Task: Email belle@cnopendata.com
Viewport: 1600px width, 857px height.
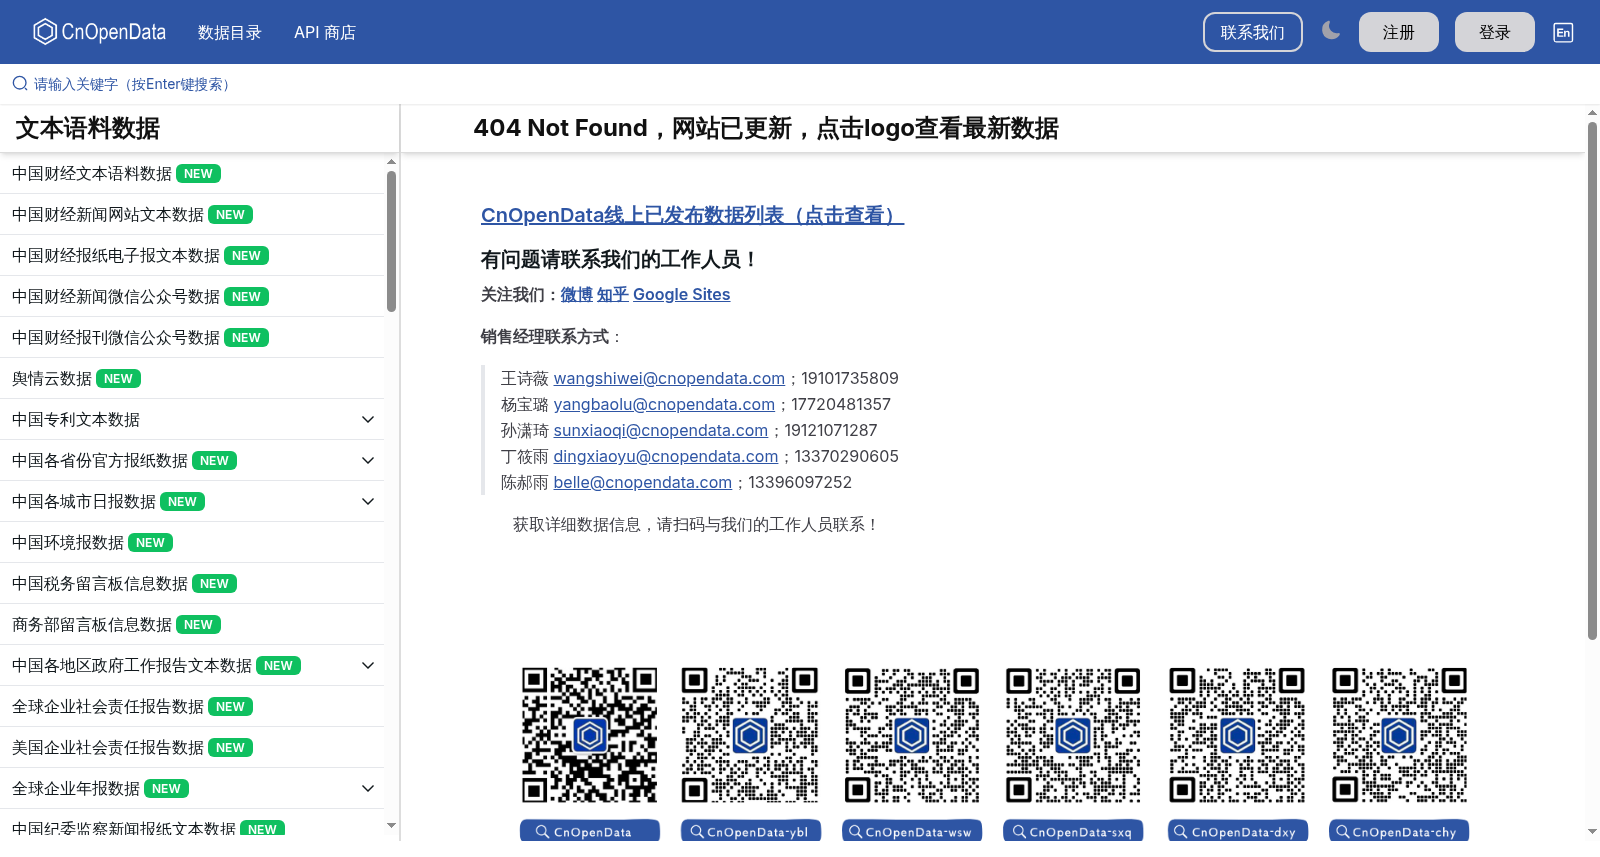Action: [643, 482]
